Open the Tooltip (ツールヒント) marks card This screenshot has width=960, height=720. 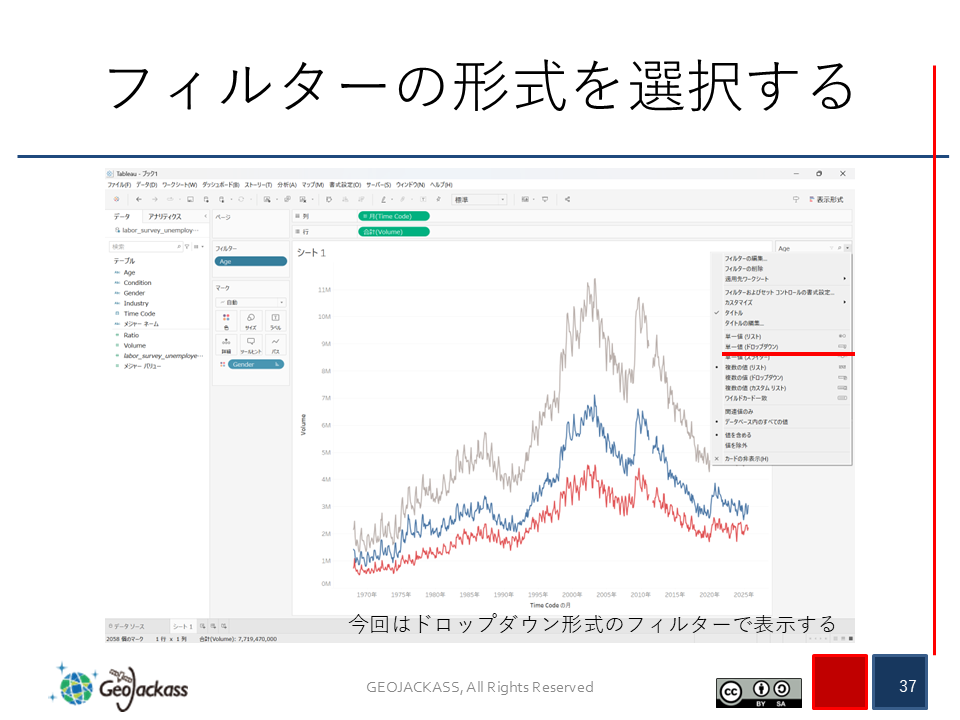(250, 345)
